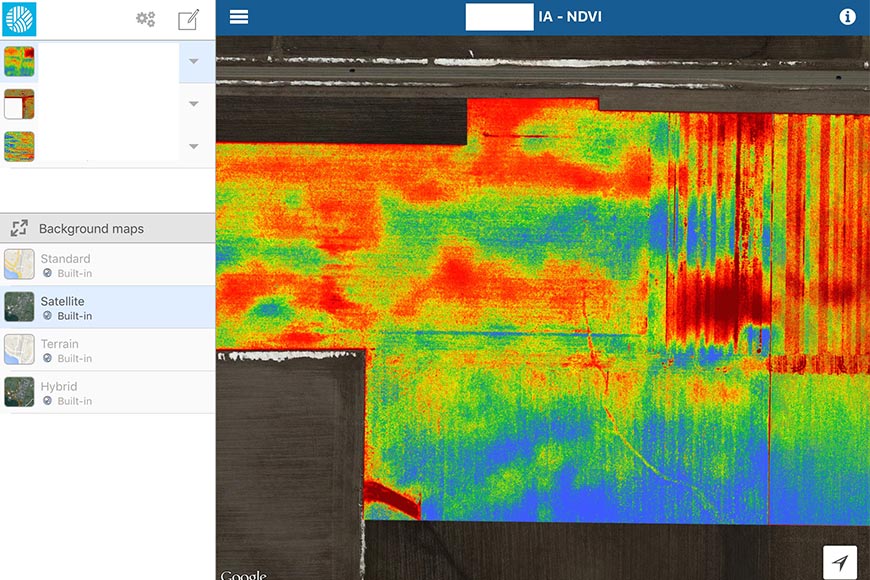The width and height of the screenshot is (870, 580).
Task: Select the second layer thumbnail with white area
Action: coord(20,104)
